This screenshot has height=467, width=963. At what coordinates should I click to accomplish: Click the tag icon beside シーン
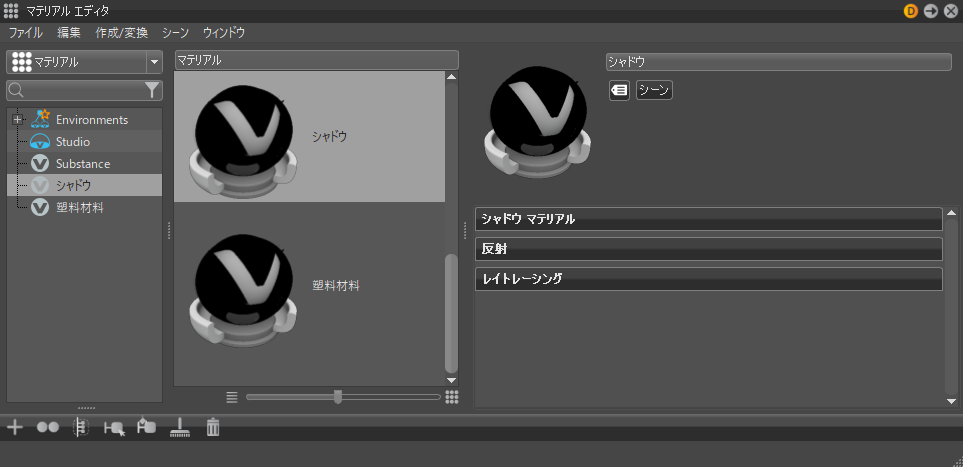619,90
